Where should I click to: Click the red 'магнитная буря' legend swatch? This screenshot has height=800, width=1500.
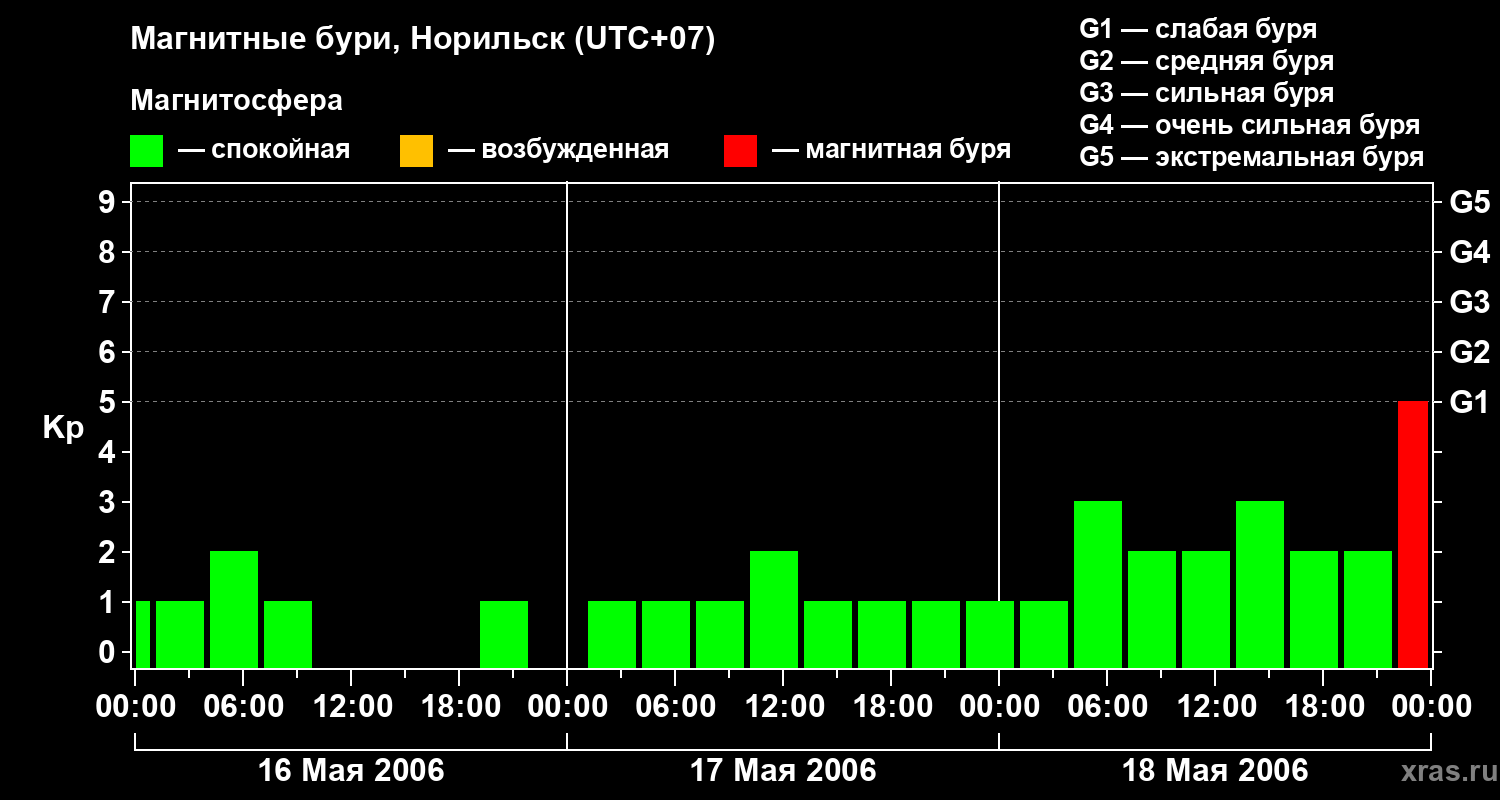(x=741, y=151)
